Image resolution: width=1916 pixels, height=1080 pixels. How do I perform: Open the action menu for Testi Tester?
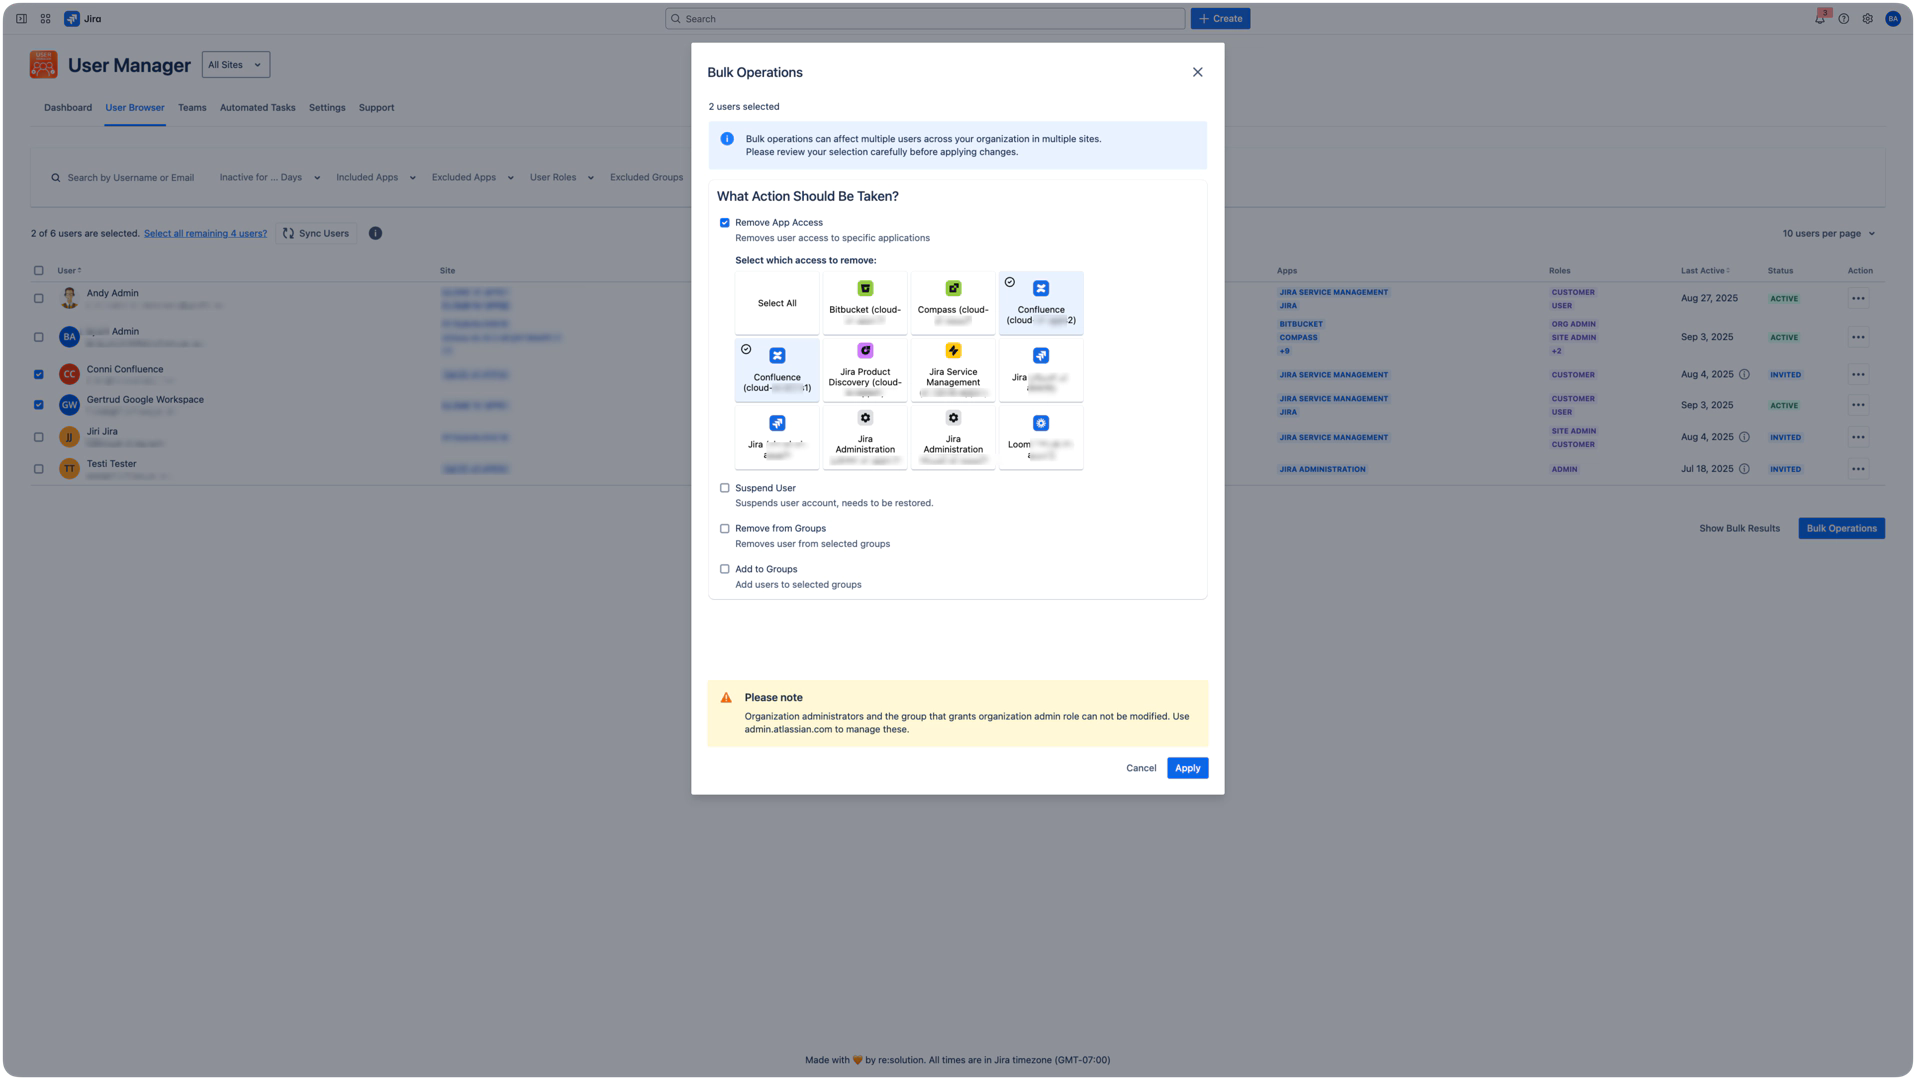pyautogui.click(x=1858, y=469)
